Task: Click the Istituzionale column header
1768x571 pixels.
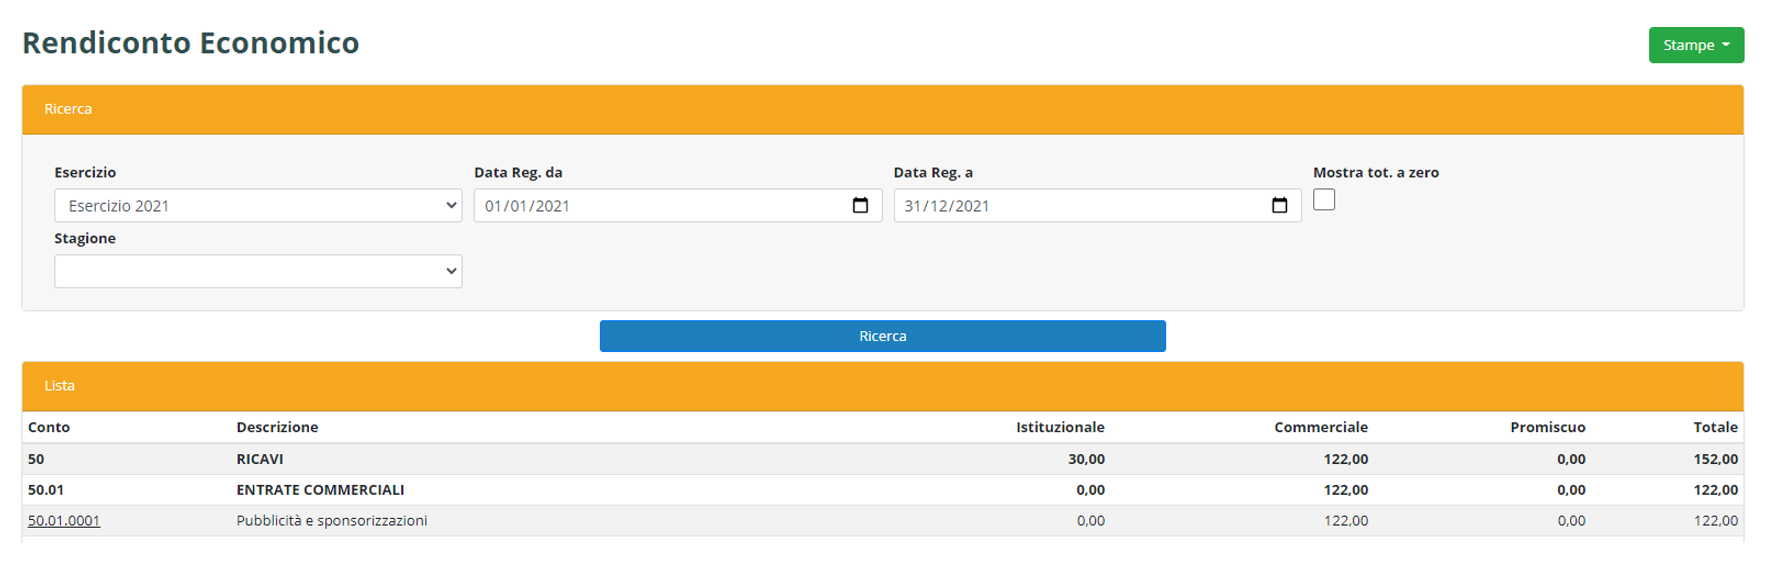Action: coord(1060,427)
